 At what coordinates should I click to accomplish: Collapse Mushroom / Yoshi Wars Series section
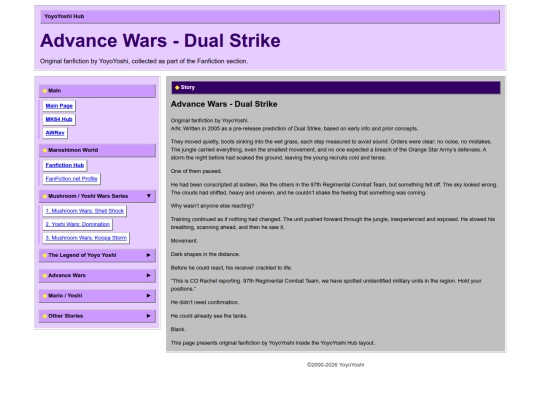coord(97,196)
